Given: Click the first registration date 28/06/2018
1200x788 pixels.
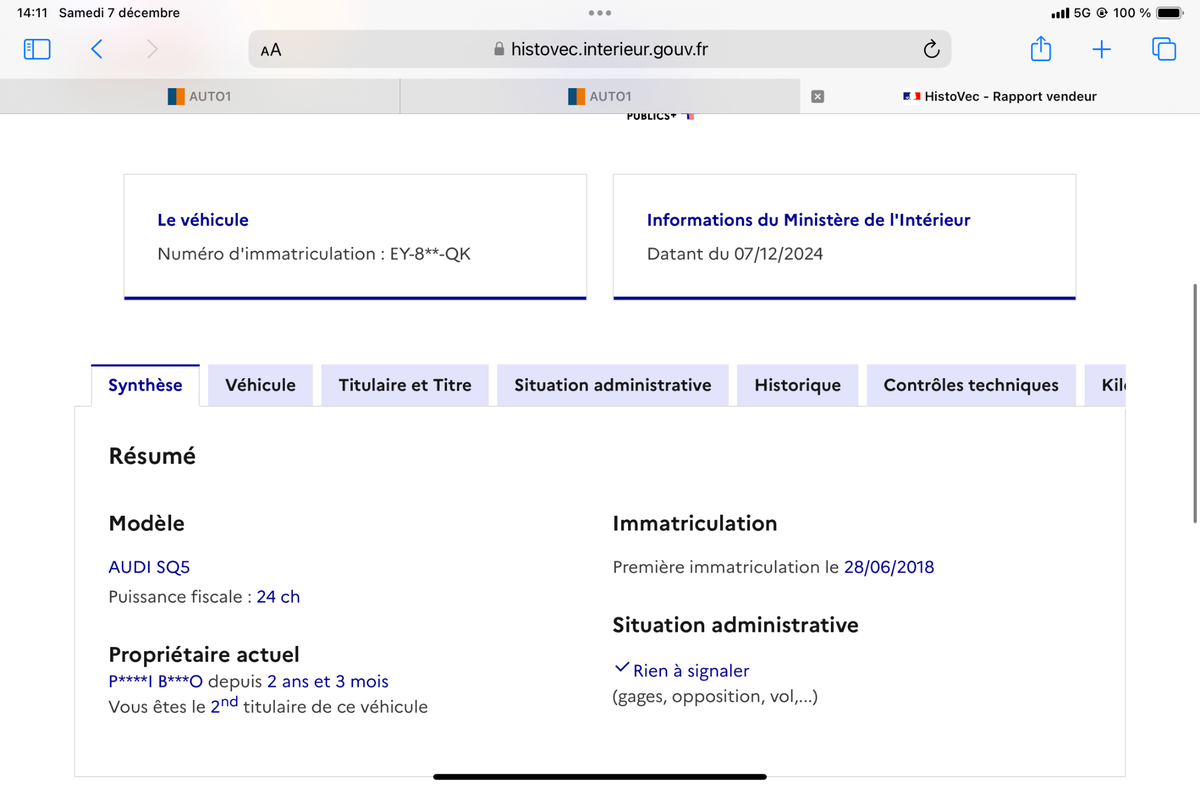Looking at the screenshot, I should (889, 567).
